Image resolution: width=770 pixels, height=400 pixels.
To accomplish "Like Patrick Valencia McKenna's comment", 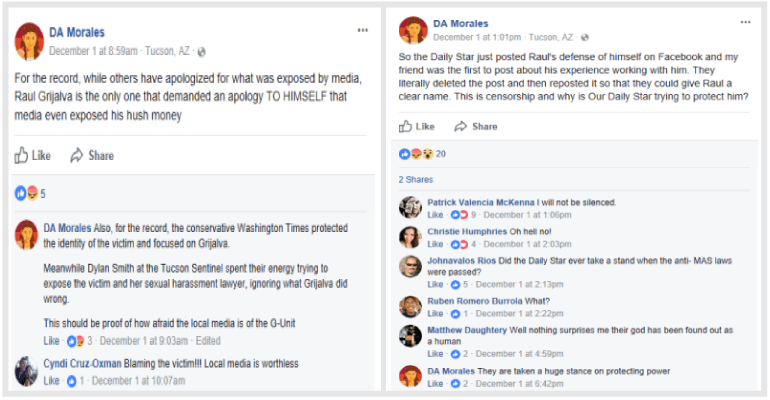I will point(435,214).
